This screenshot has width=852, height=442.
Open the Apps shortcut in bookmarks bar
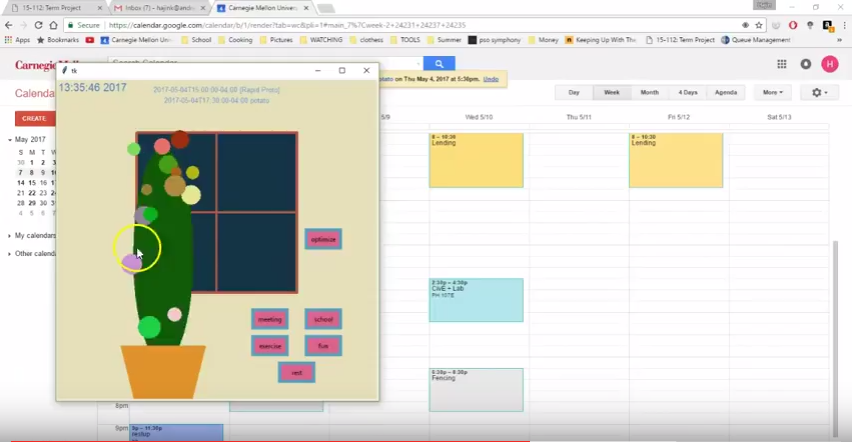[x=17, y=40]
